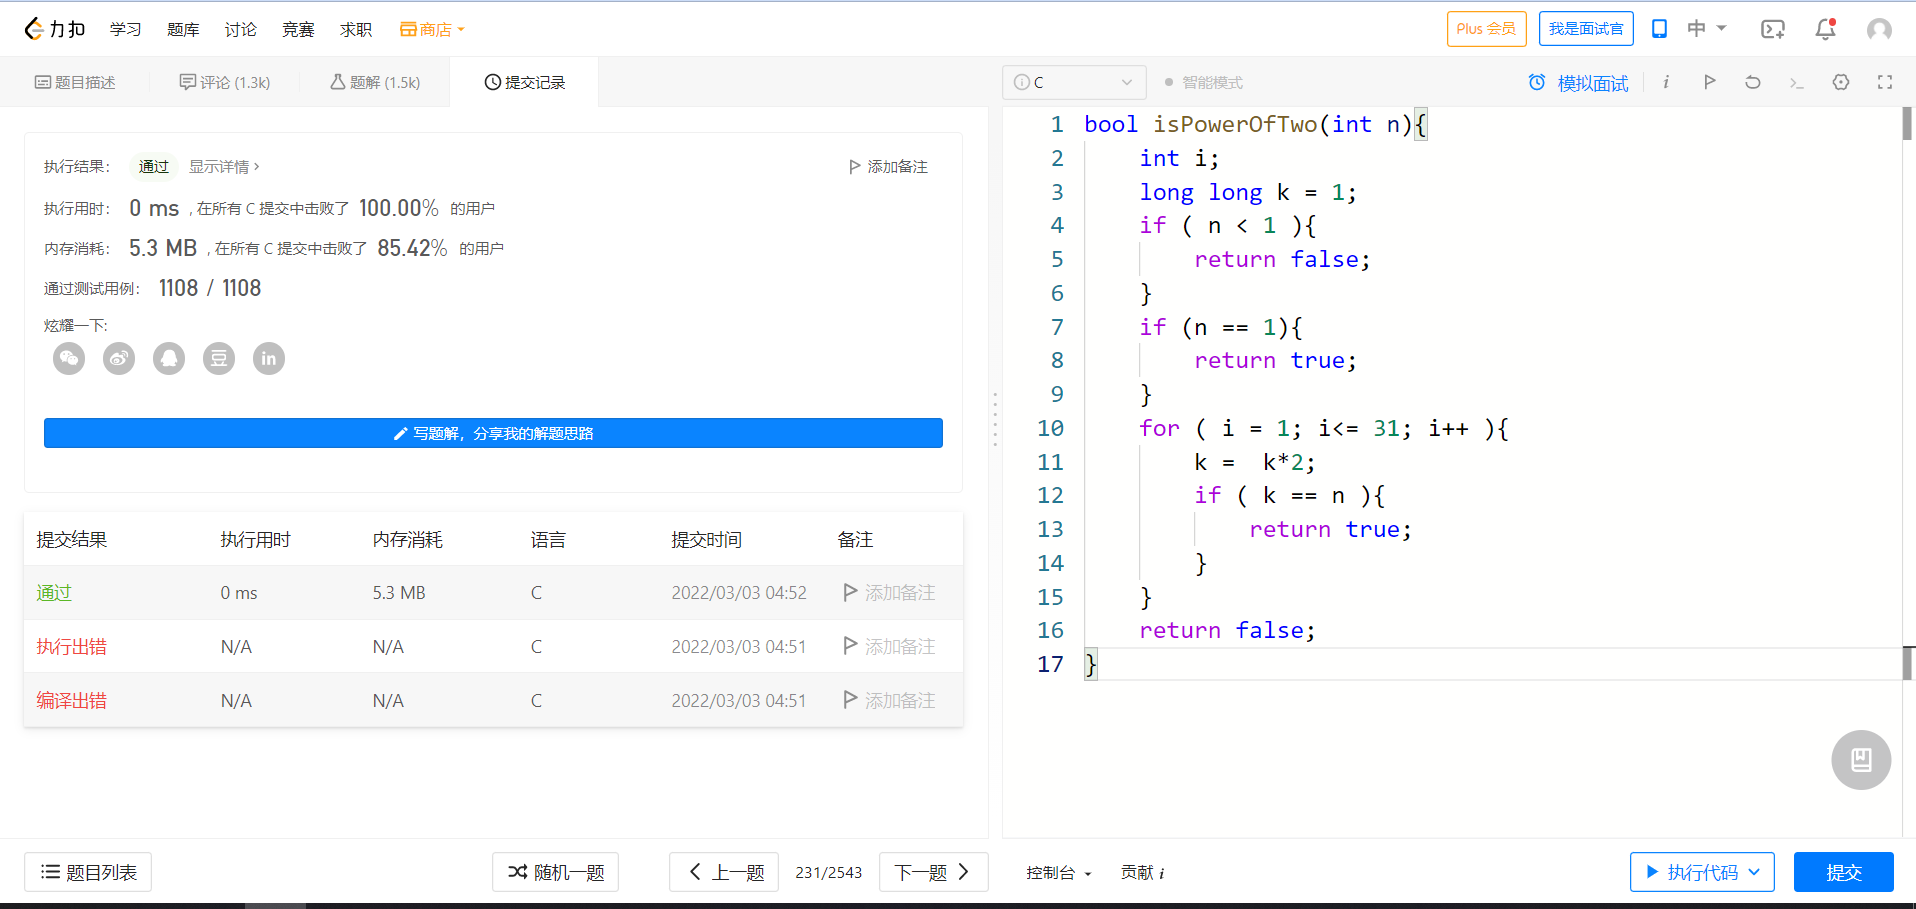Switch to the 题目描述 tab
Screen dimensions: 1916x909
(75, 82)
